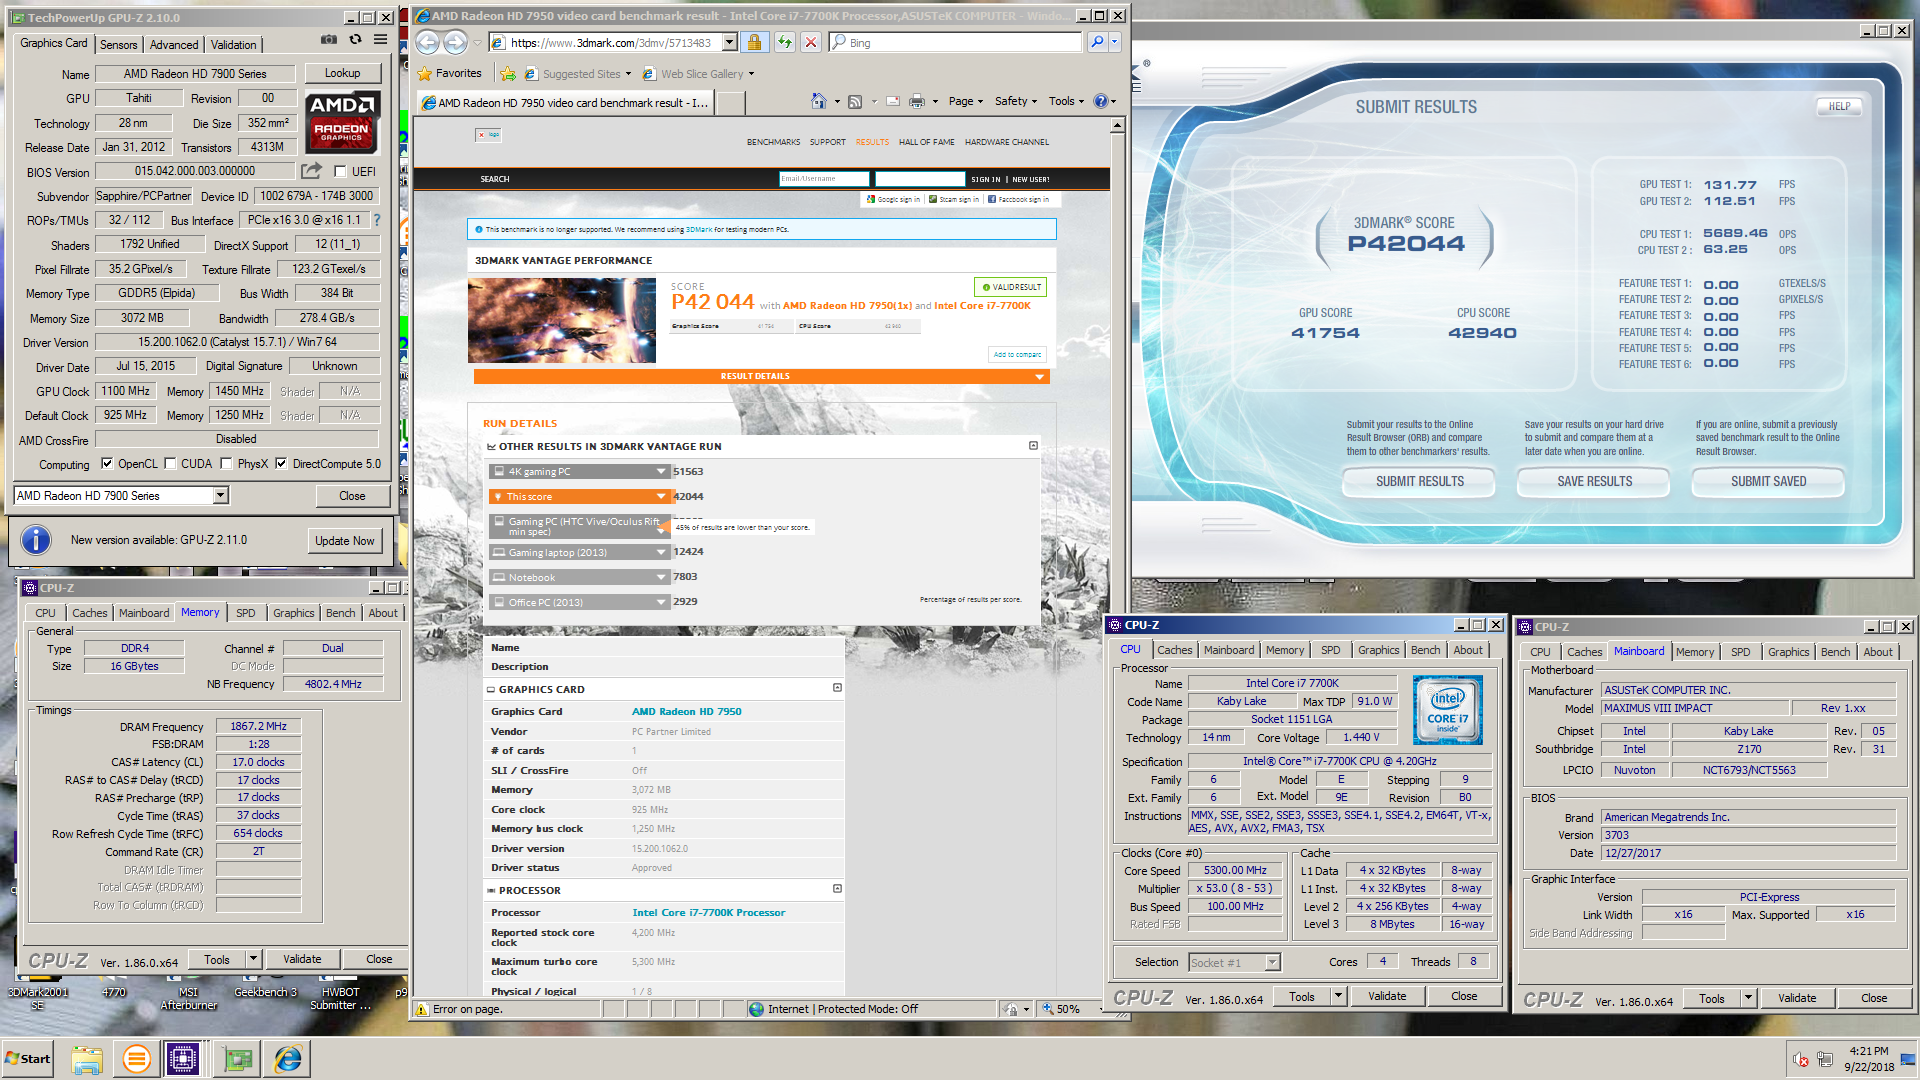Click the BIOS share/export arrow icon in GPU-Z
This screenshot has width=1920, height=1080.
point(312,171)
